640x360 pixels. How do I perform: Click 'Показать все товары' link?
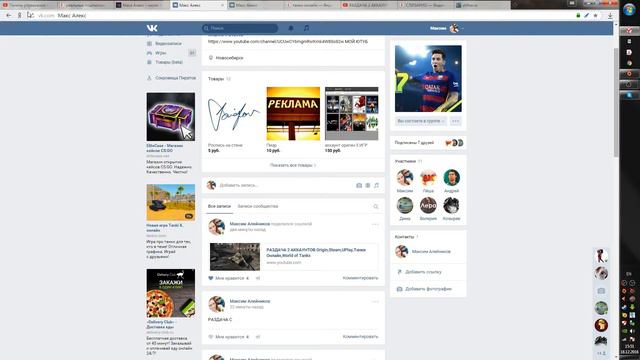click(x=293, y=165)
